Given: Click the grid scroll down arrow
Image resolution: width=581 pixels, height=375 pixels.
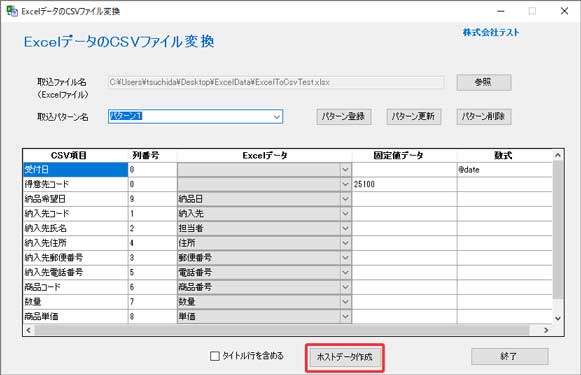Looking at the screenshot, I should [x=558, y=318].
